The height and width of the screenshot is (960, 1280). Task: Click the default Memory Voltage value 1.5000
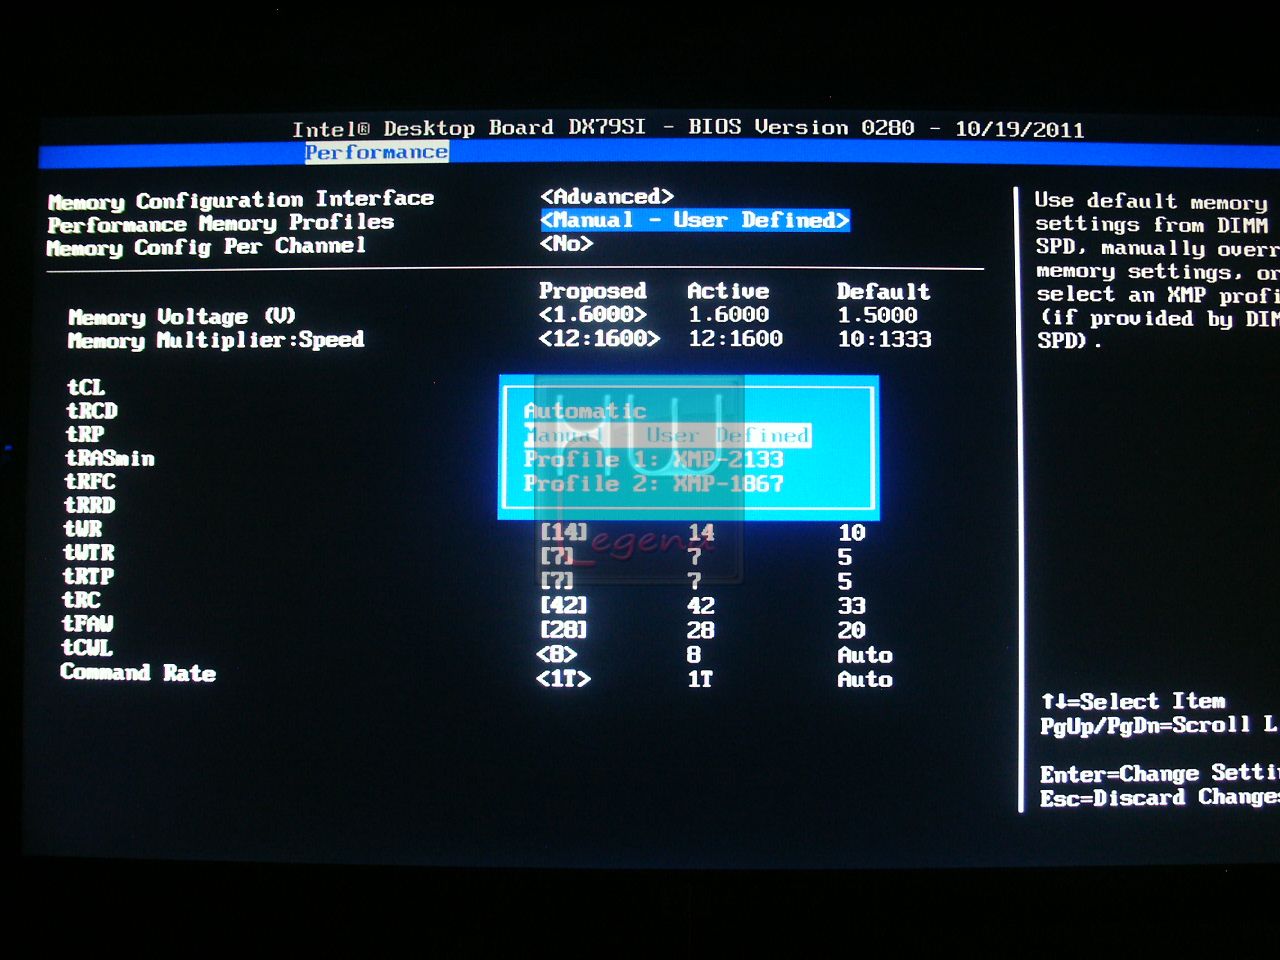[x=877, y=315]
